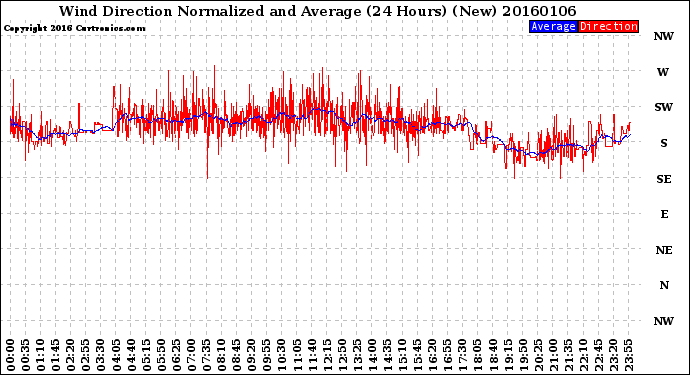Click the 19:50 time axis label
690x375 pixels.
pos(523,355)
